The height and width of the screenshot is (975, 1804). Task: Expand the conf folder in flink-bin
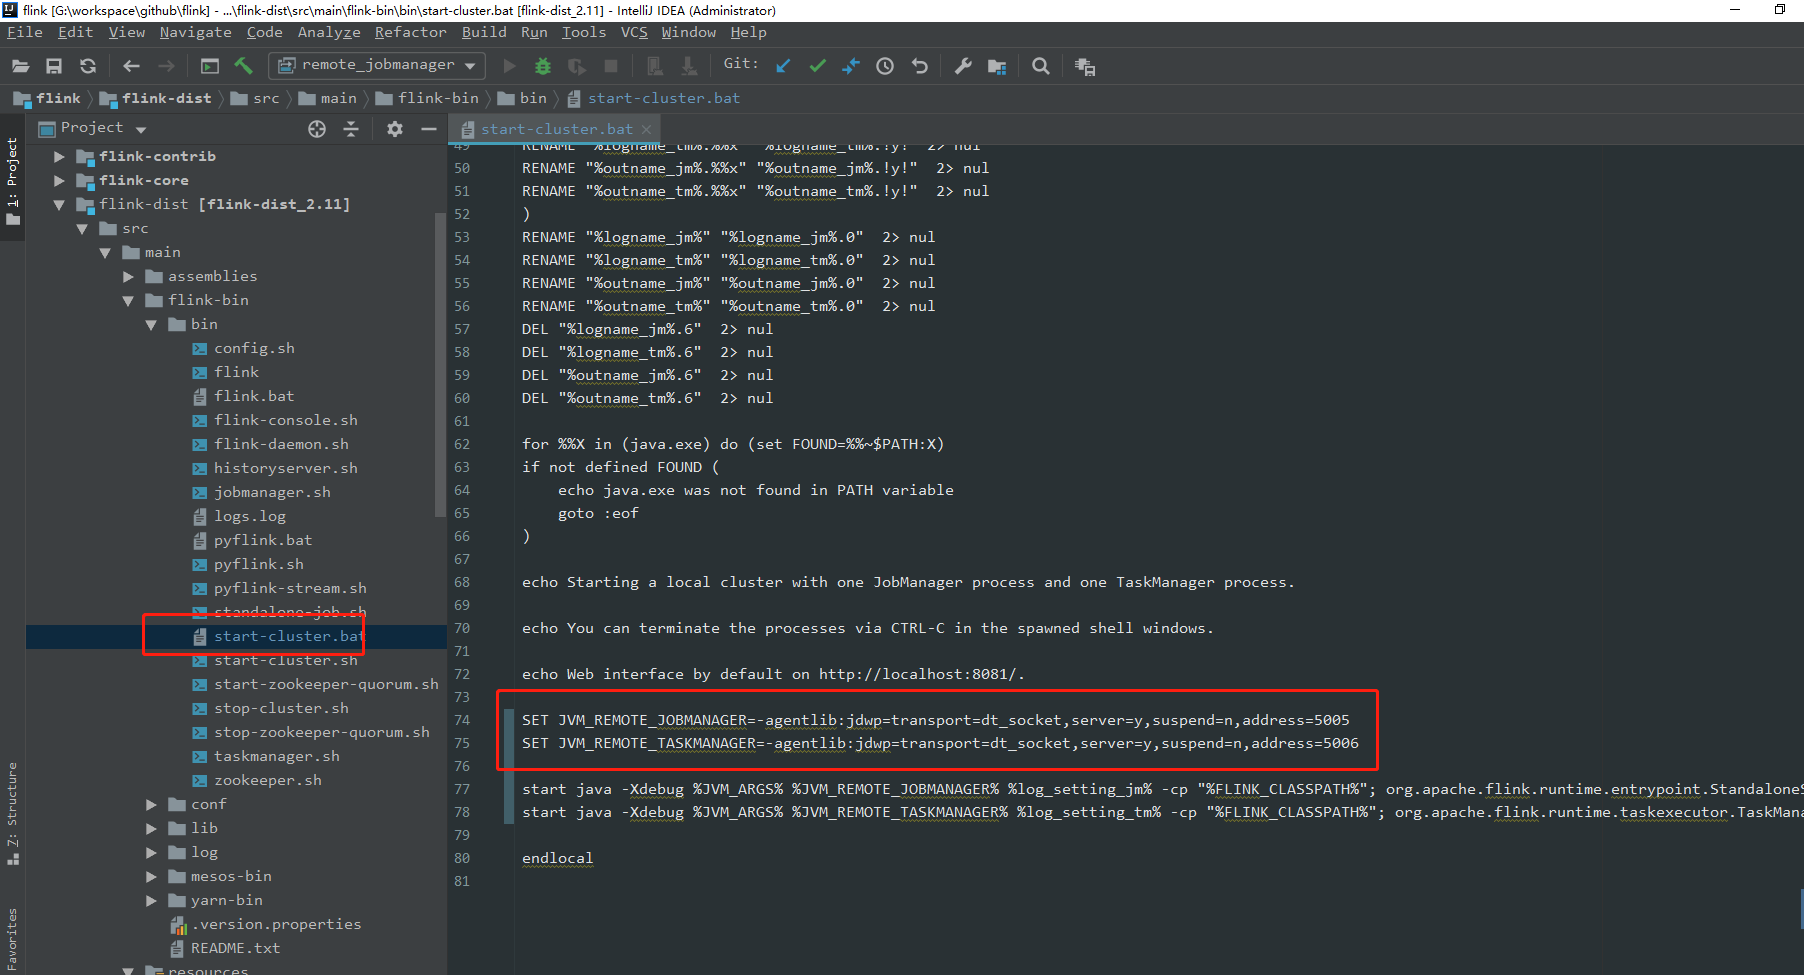click(151, 804)
